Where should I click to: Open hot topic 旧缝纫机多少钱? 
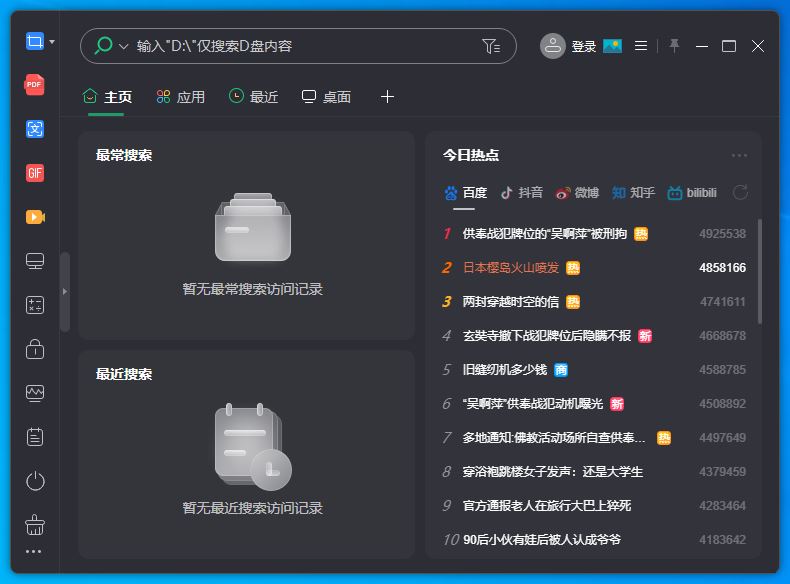click(x=505, y=370)
